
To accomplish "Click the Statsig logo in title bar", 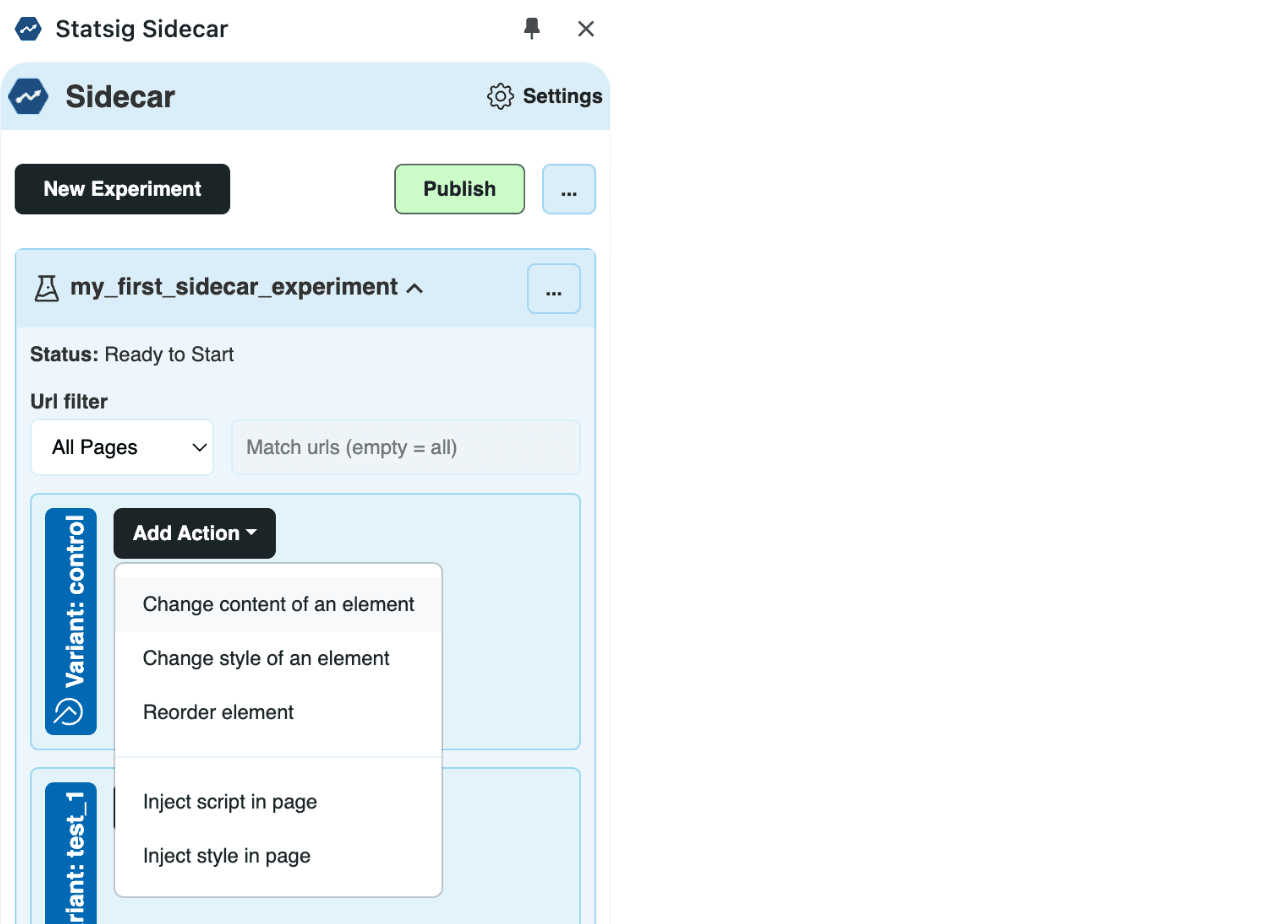I will tap(28, 29).
